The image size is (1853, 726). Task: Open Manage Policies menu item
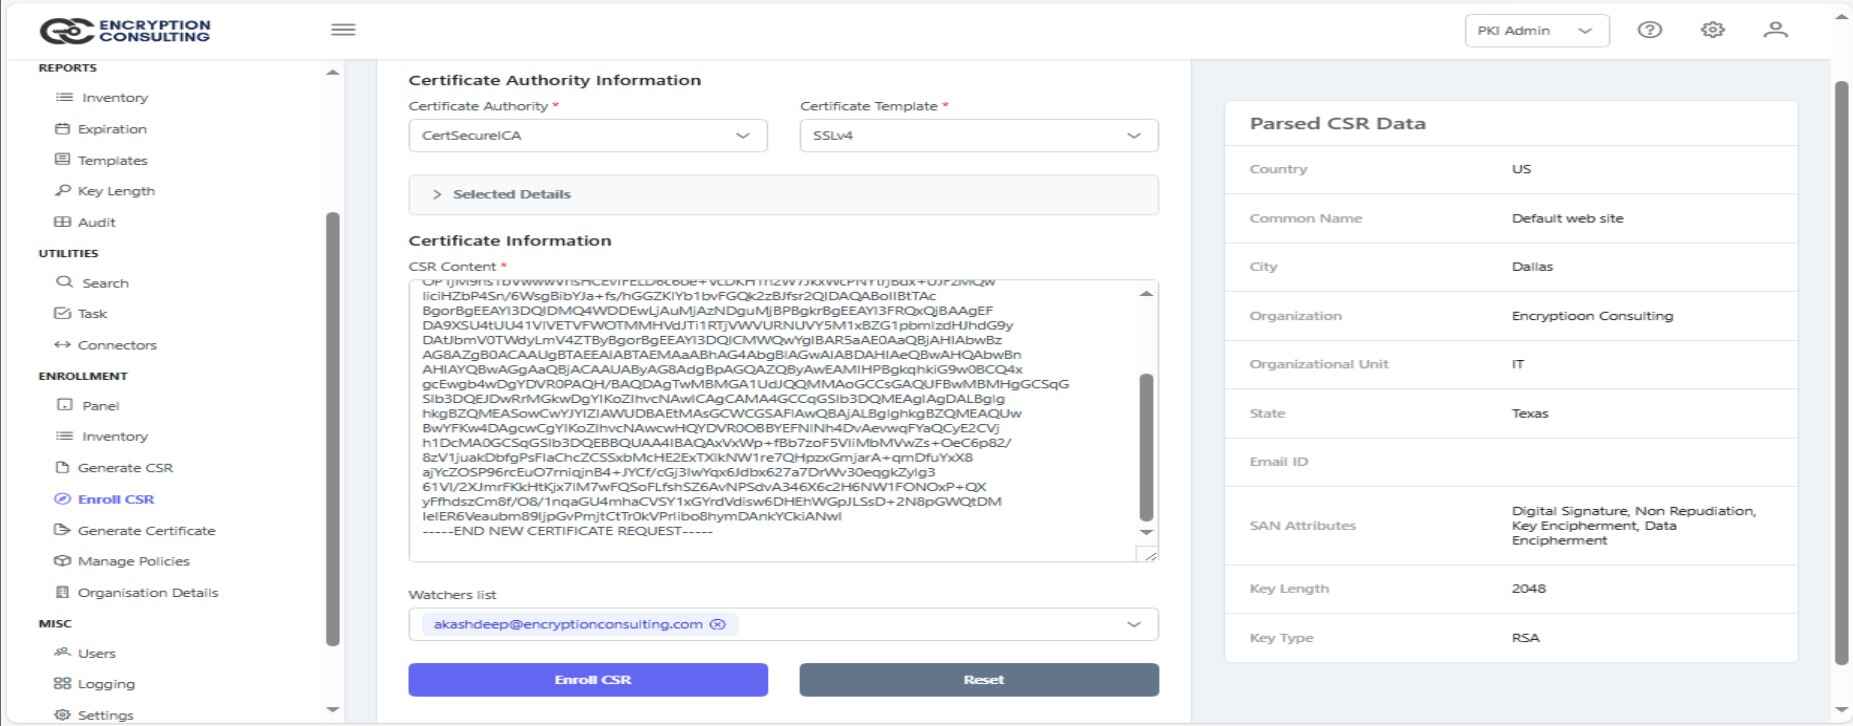coord(133,561)
